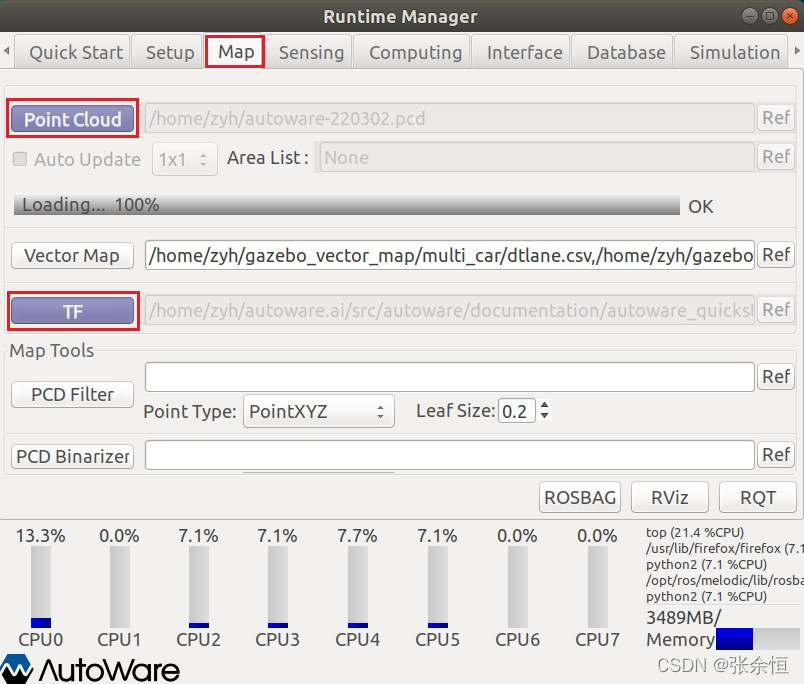Toggle the TF button
The width and height of the screenshot is (804, 684).
pos(73,311)
